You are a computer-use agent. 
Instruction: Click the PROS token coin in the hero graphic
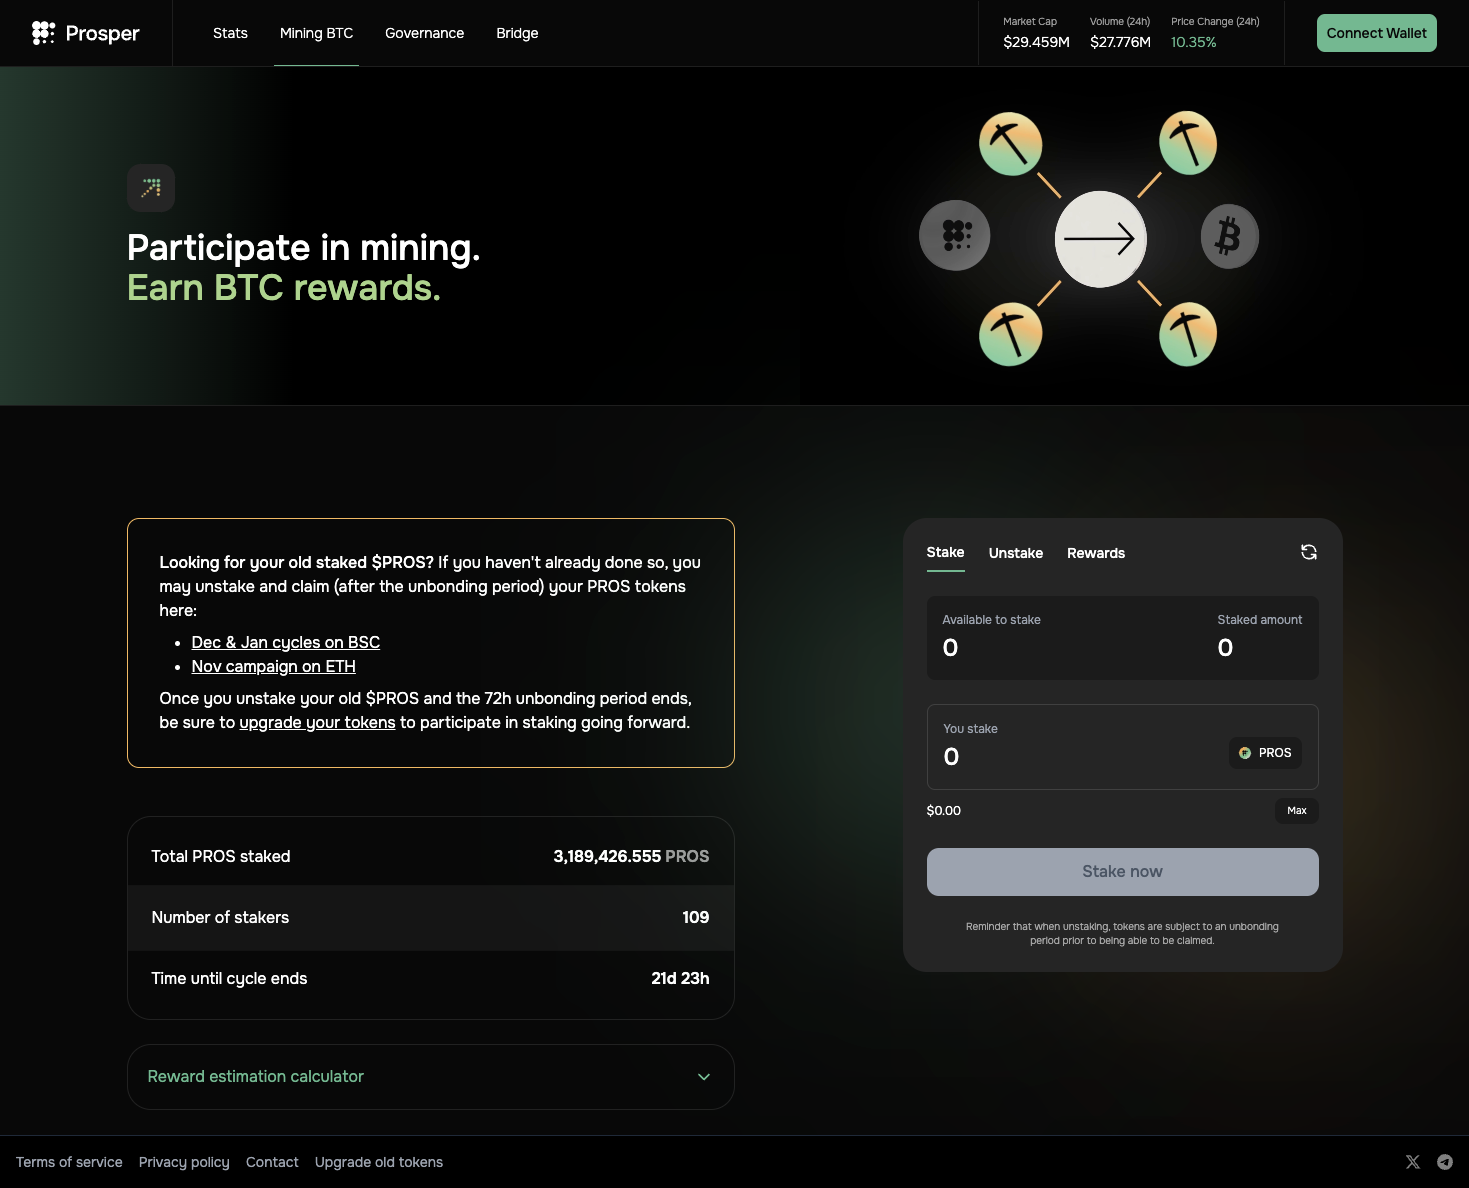click(955, 235)
